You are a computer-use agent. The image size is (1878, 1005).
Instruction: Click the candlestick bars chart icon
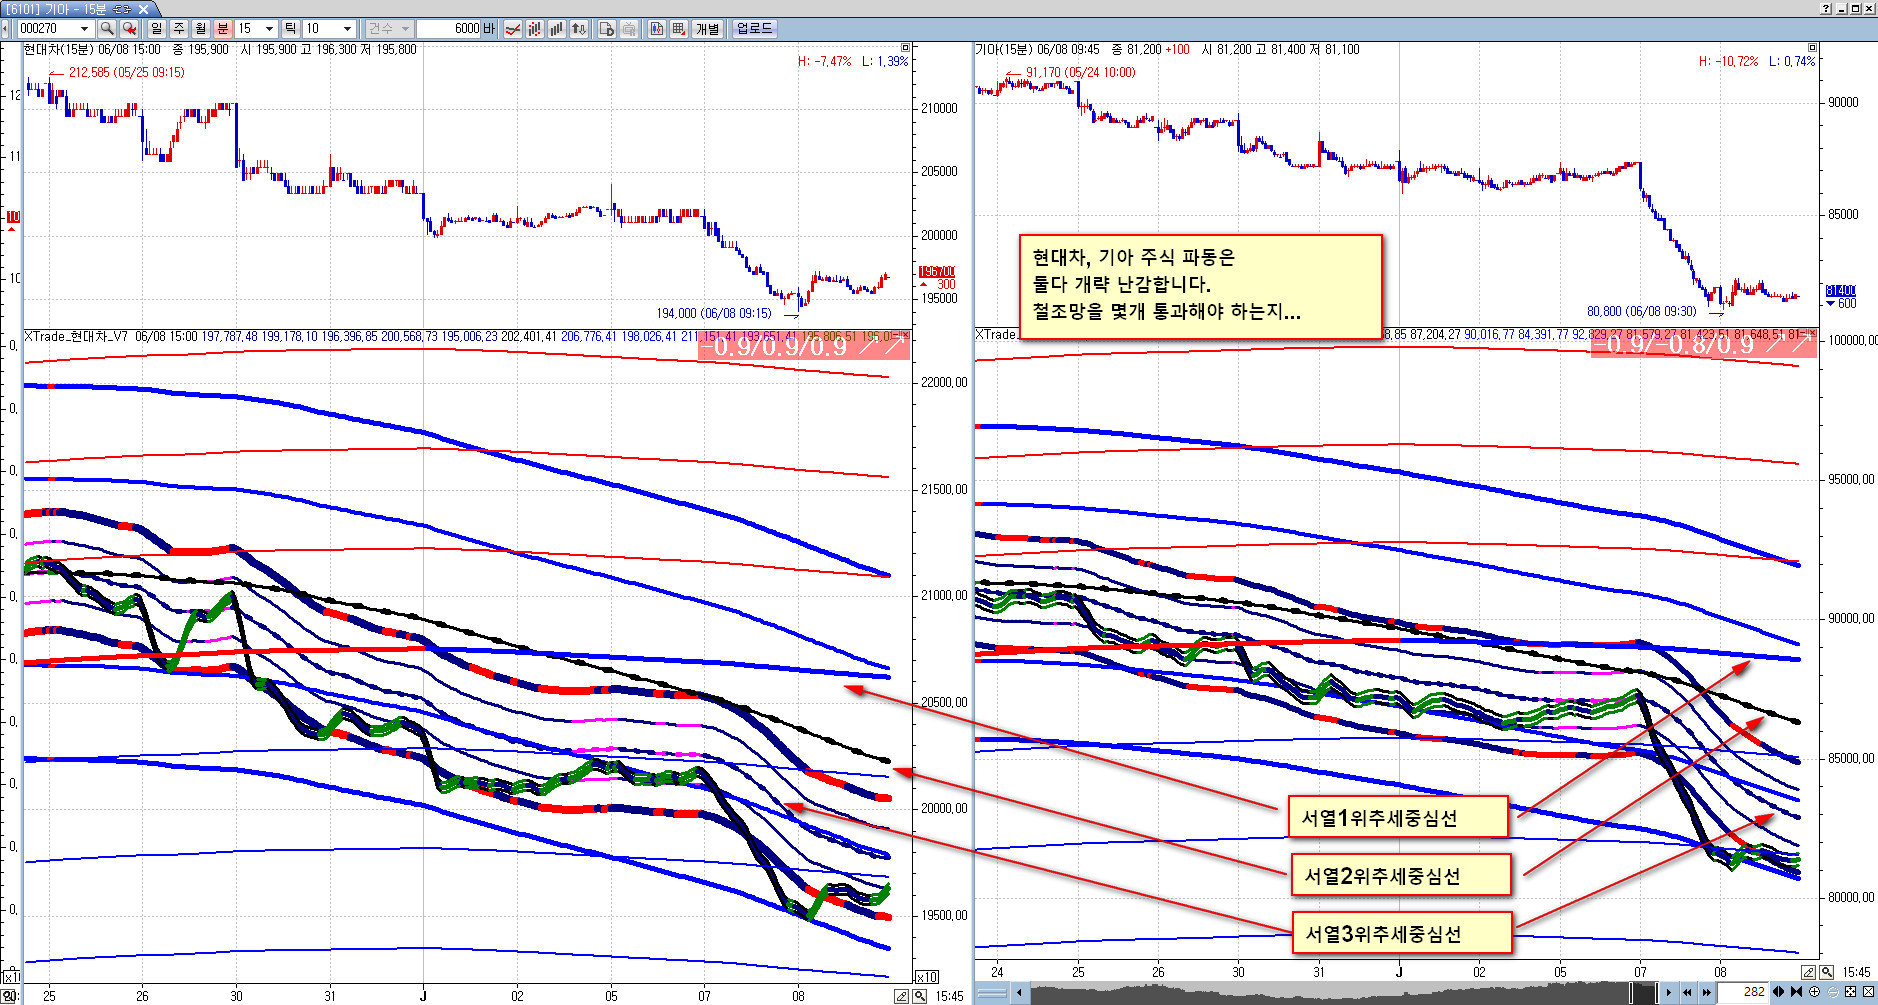tap(535, 29)
